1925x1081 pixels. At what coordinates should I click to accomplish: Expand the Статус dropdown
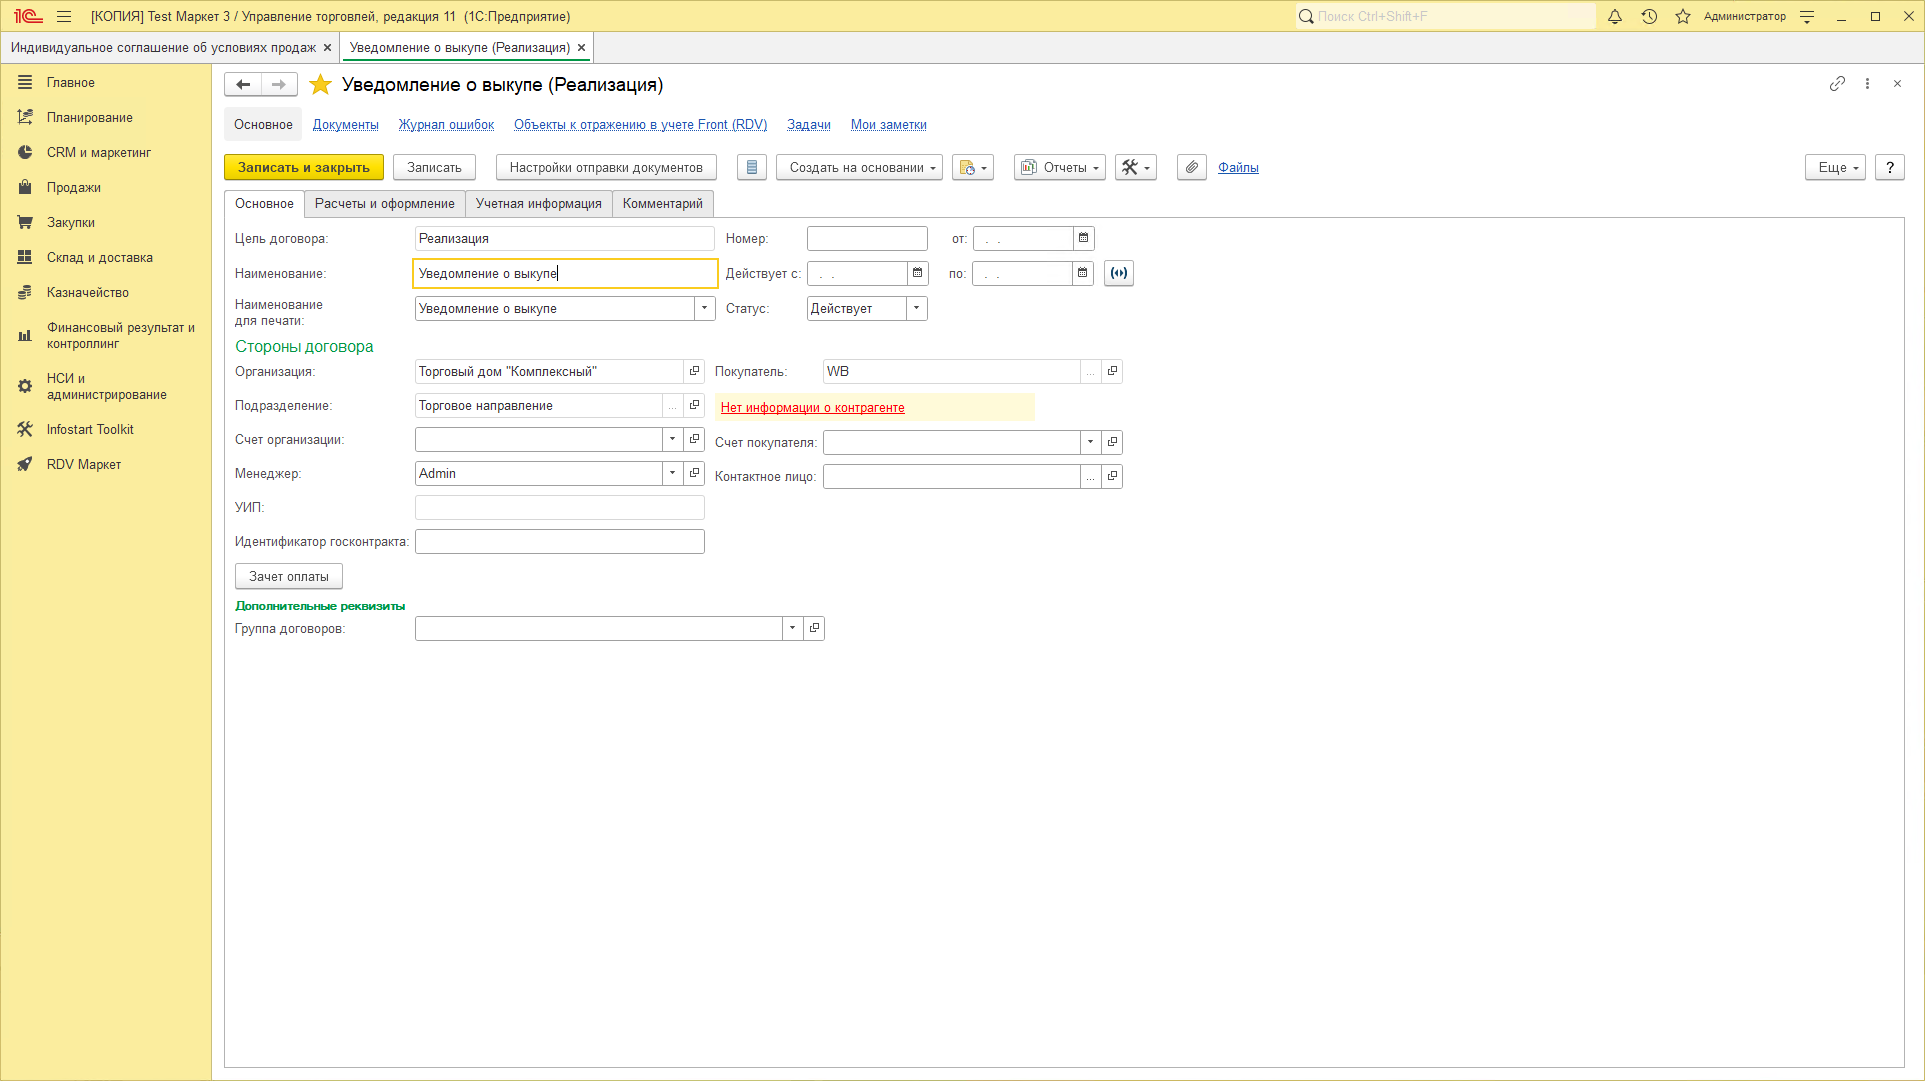916,308
